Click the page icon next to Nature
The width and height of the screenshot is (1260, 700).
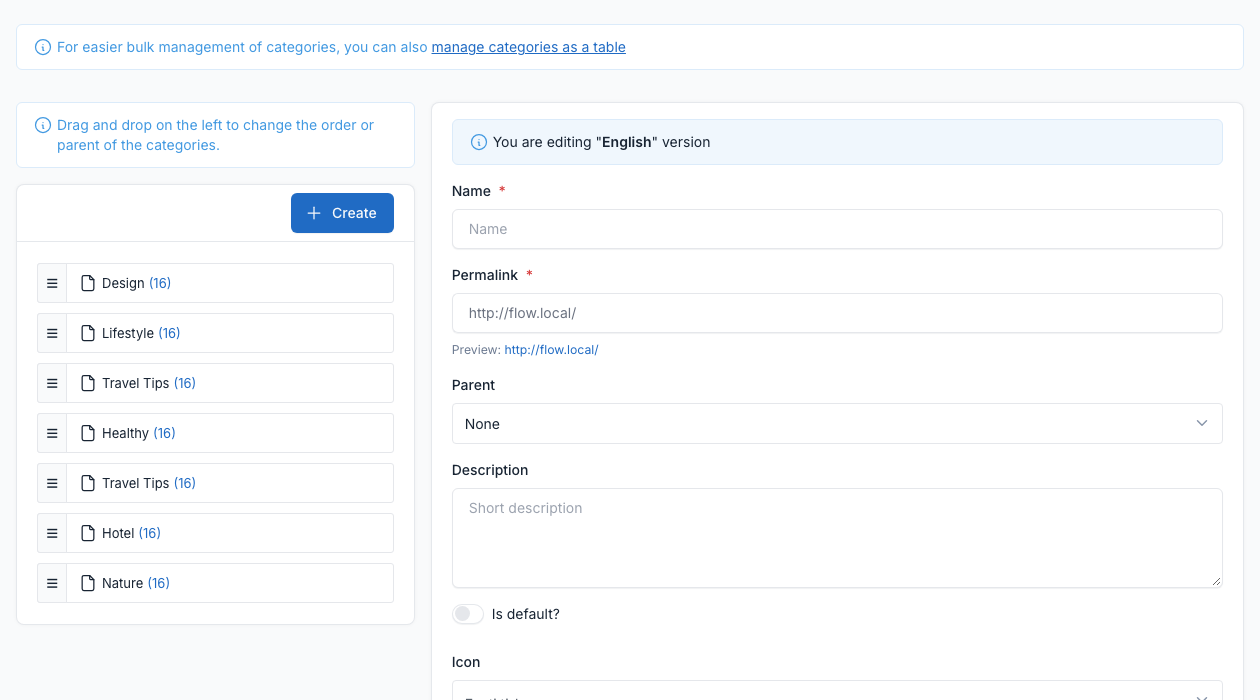[88, 583]
